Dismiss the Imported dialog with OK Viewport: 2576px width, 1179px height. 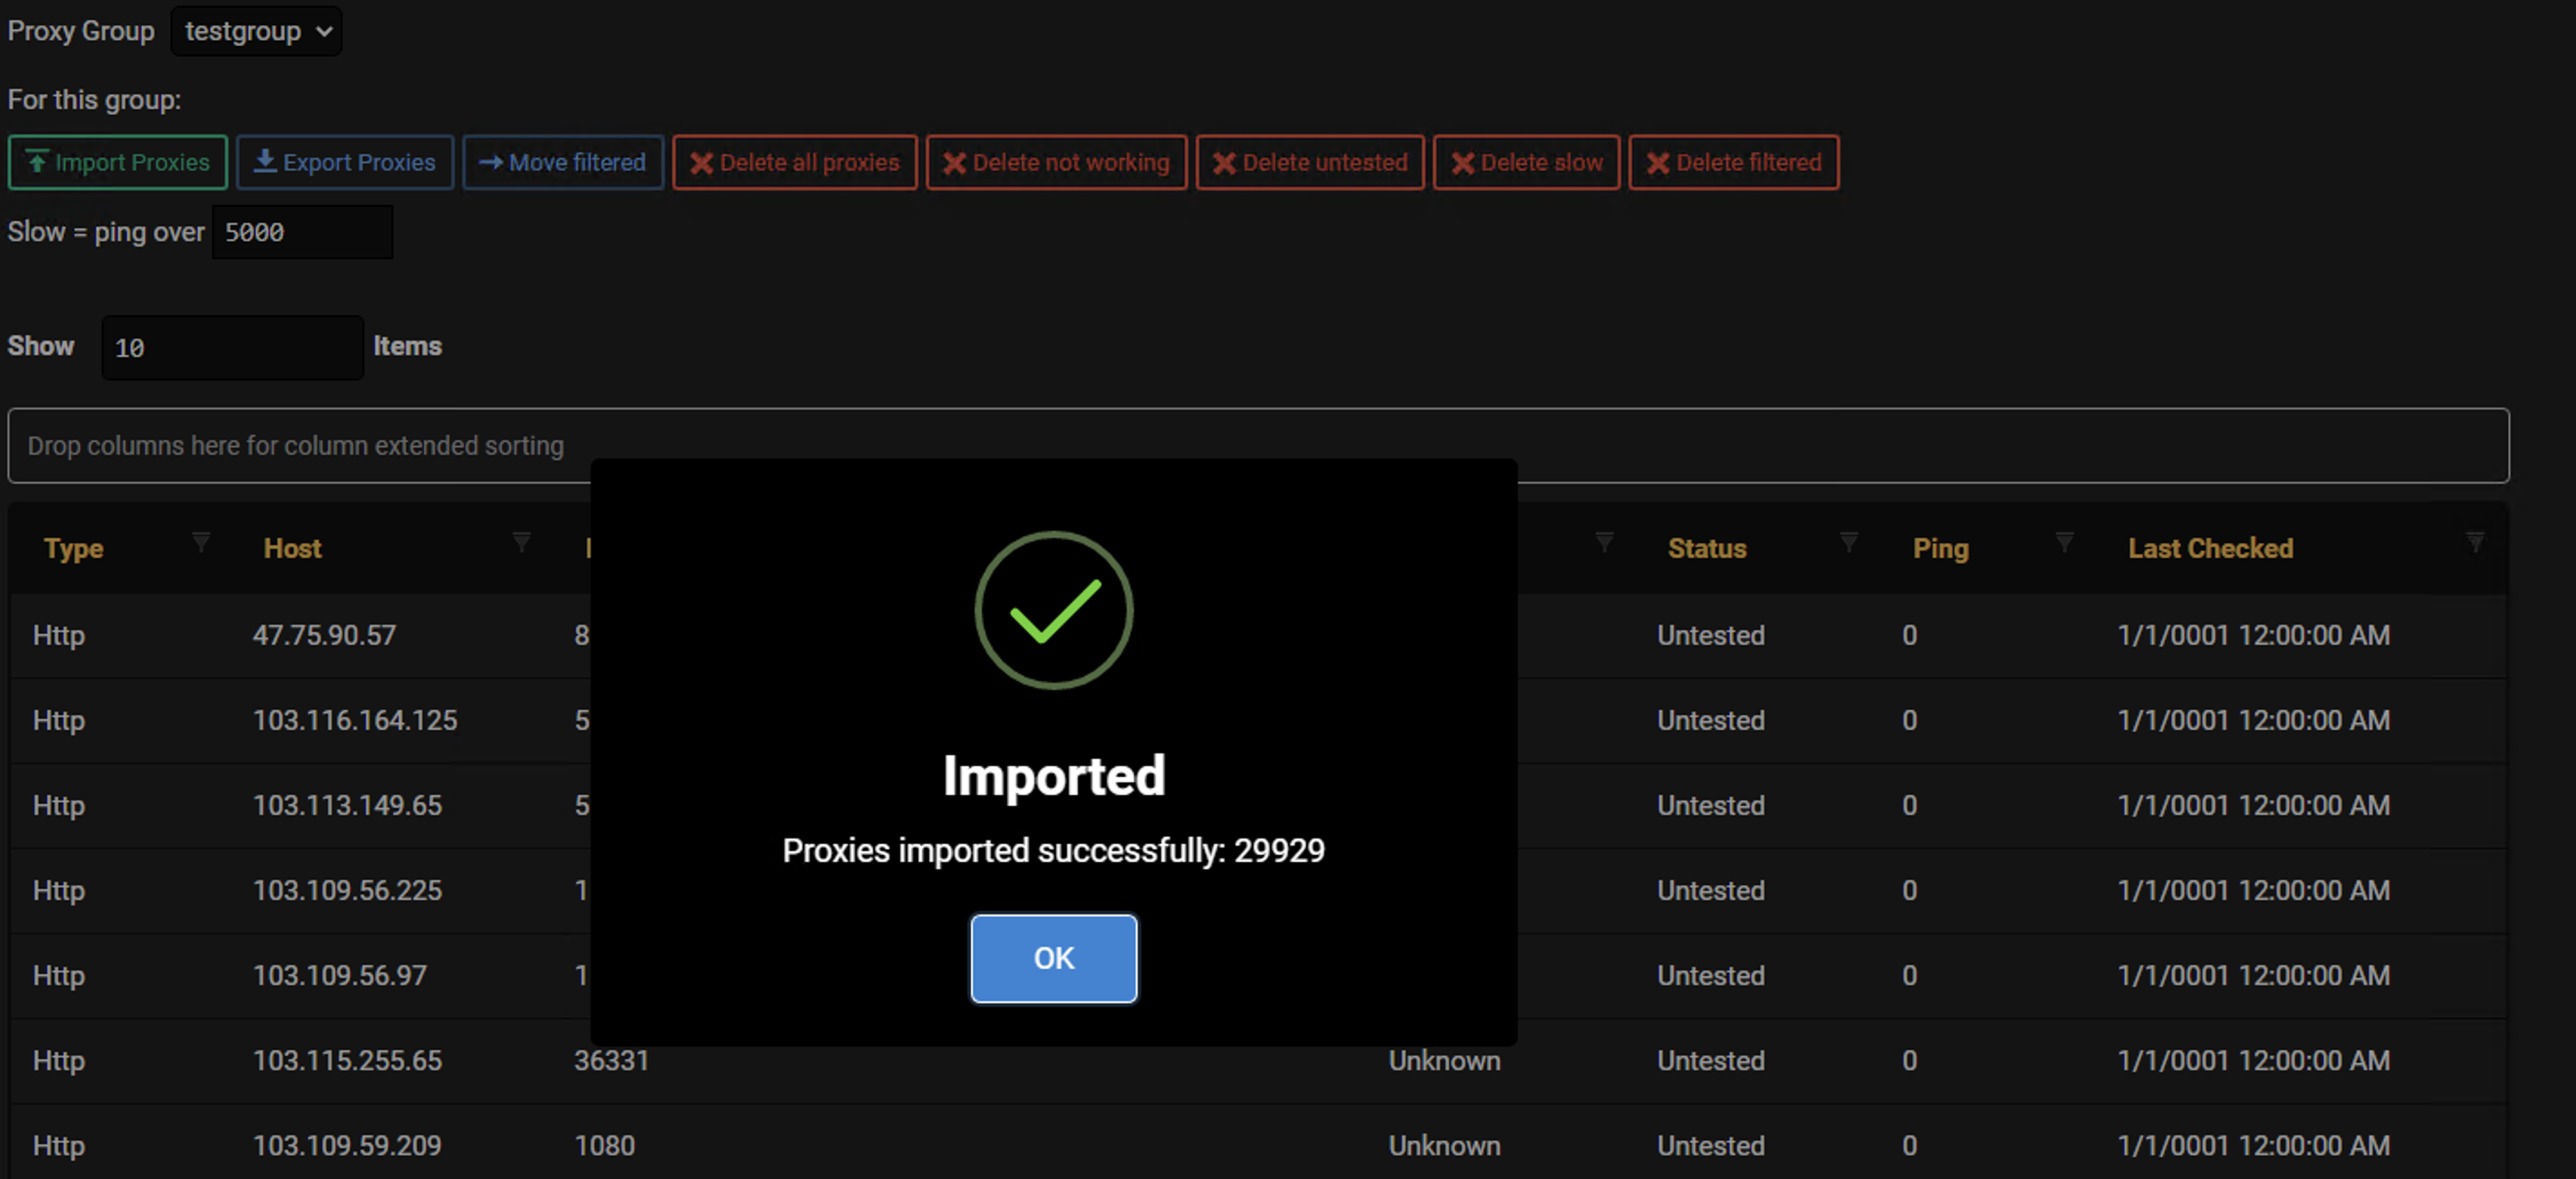(1053, 958)
